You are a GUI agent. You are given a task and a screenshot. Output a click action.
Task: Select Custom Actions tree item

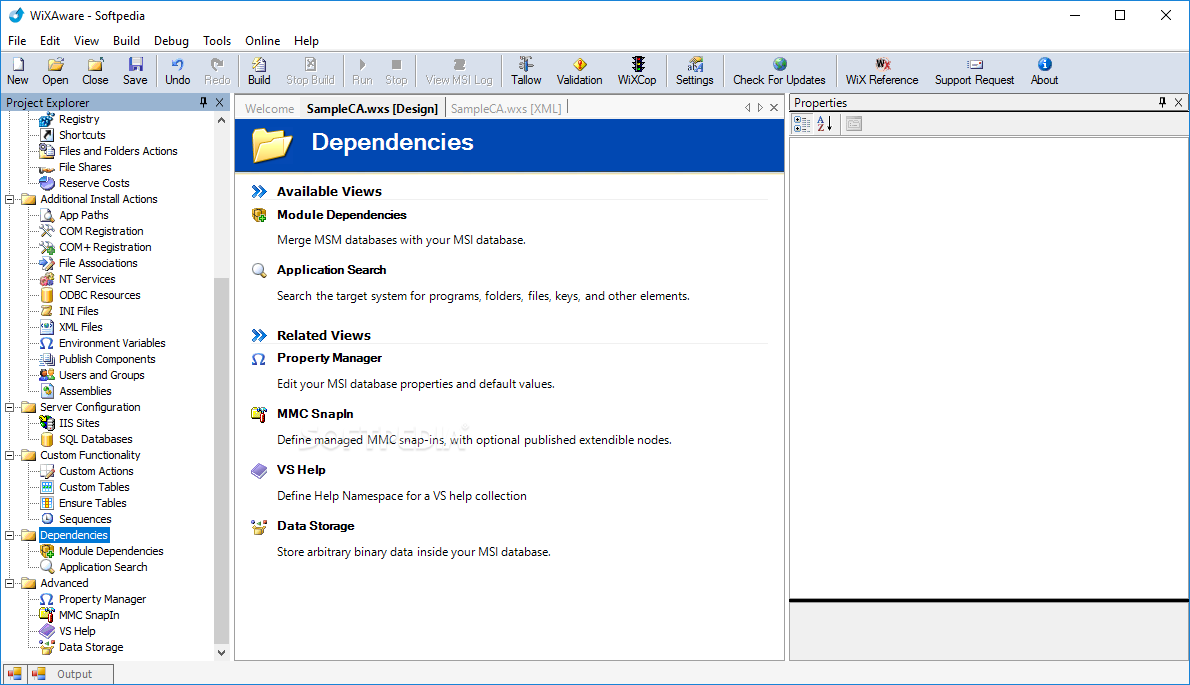coord(96,471)
